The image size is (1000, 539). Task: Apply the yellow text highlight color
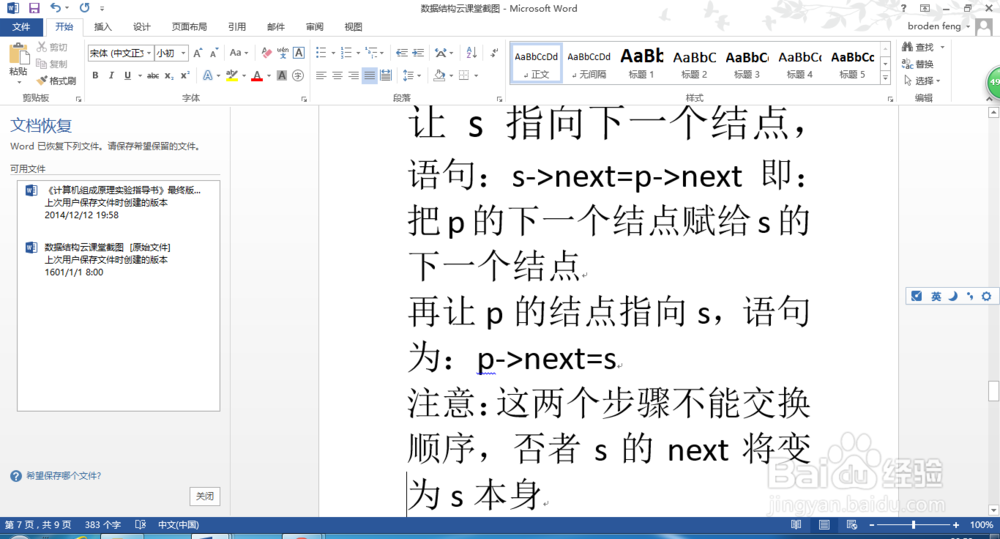pyautogui.click(x=232, y=75)
